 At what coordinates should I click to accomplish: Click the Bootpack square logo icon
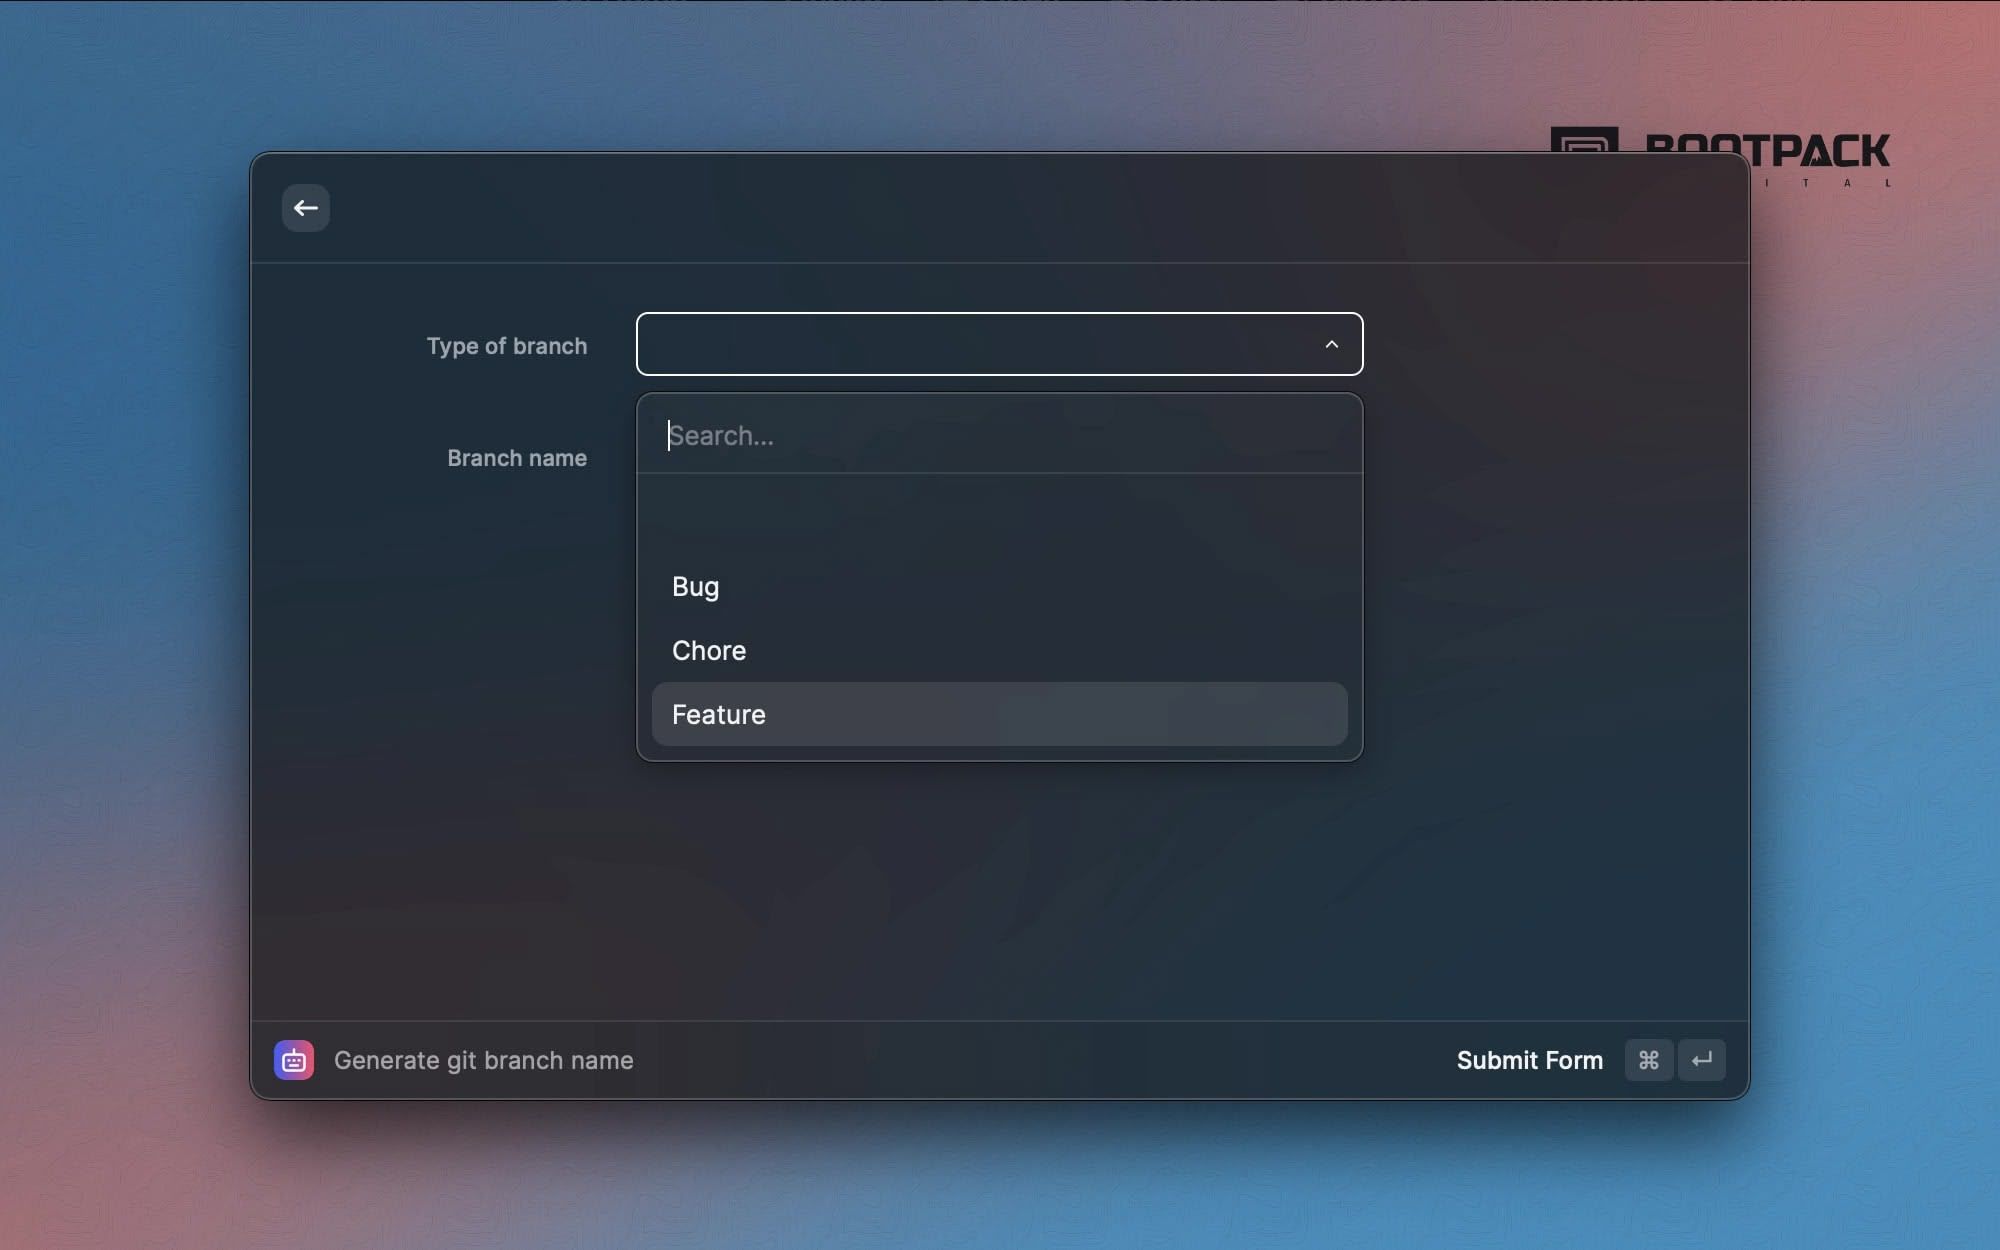click(x=1584, y=141)
